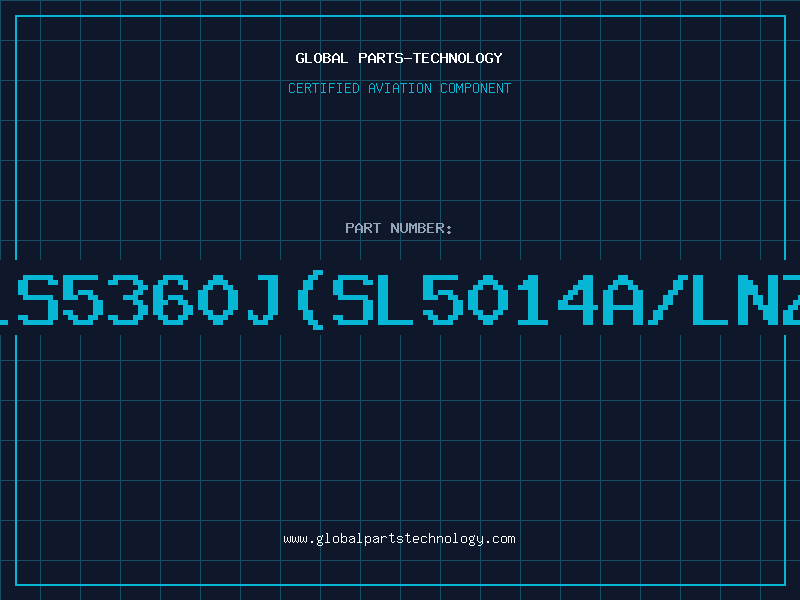
Task: Select the CERTIFIED AVIATION COMPONENT subtitle
Action: 399,88
